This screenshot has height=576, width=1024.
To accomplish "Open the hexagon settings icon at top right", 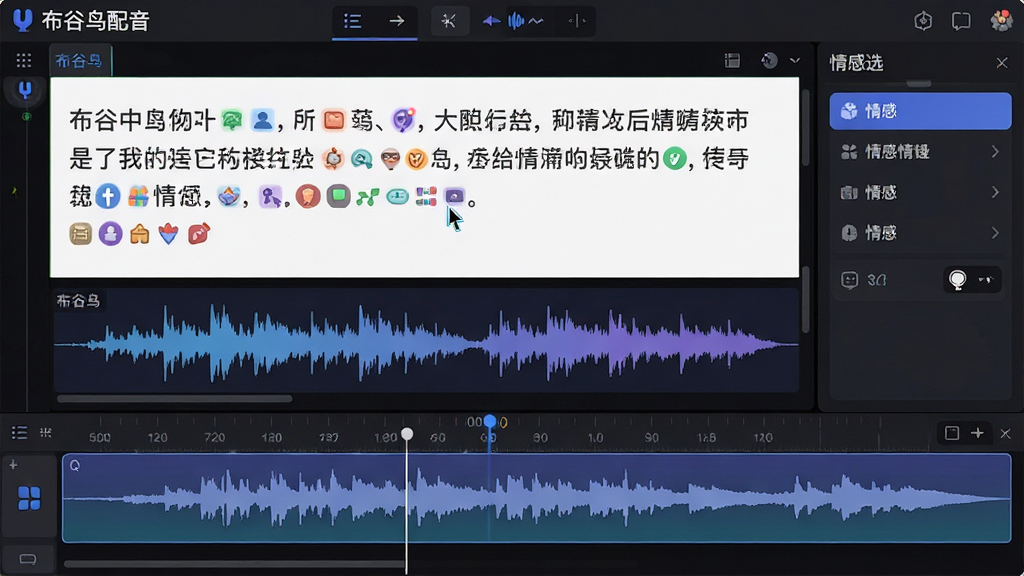I will pyautogui.click(x=923, y=21).
